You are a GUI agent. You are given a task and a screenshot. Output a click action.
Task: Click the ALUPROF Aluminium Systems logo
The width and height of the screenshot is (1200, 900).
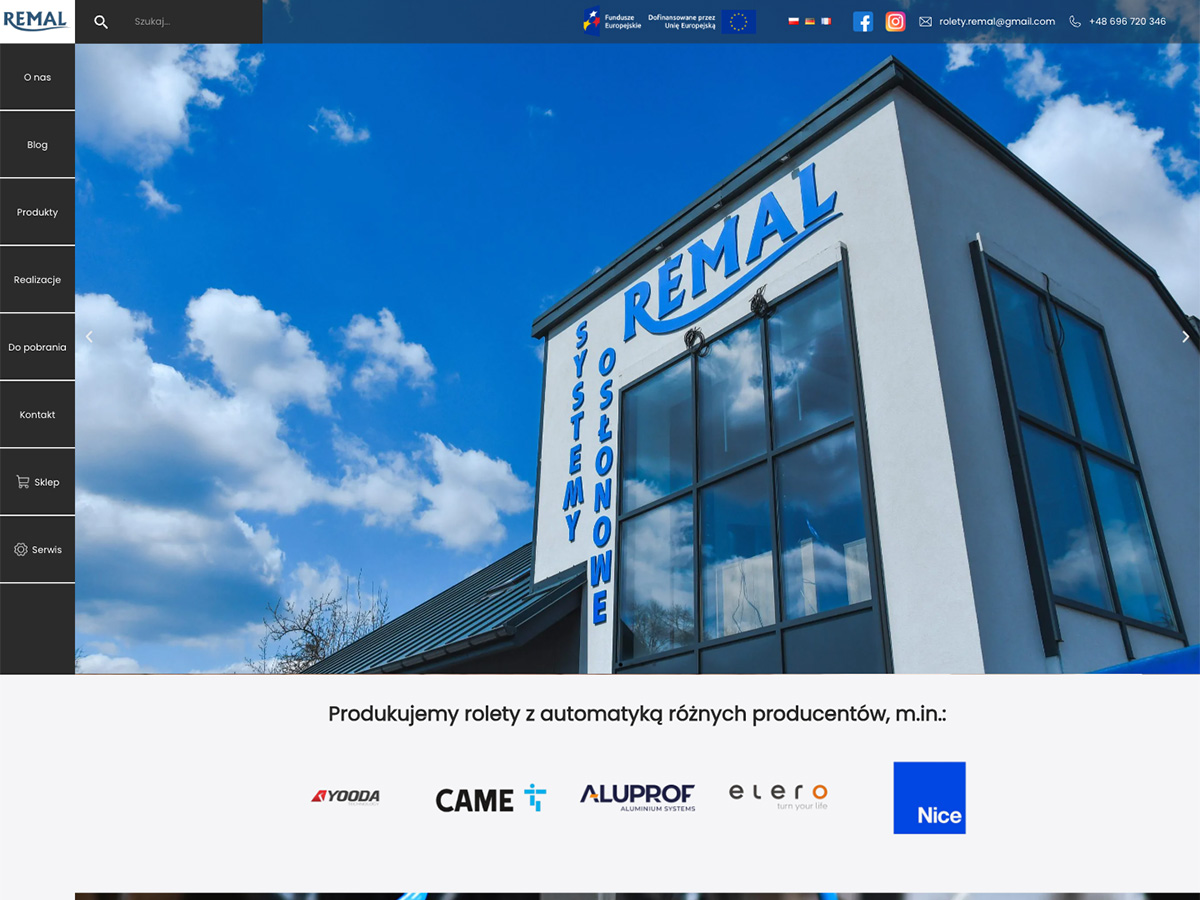[638, 797]
